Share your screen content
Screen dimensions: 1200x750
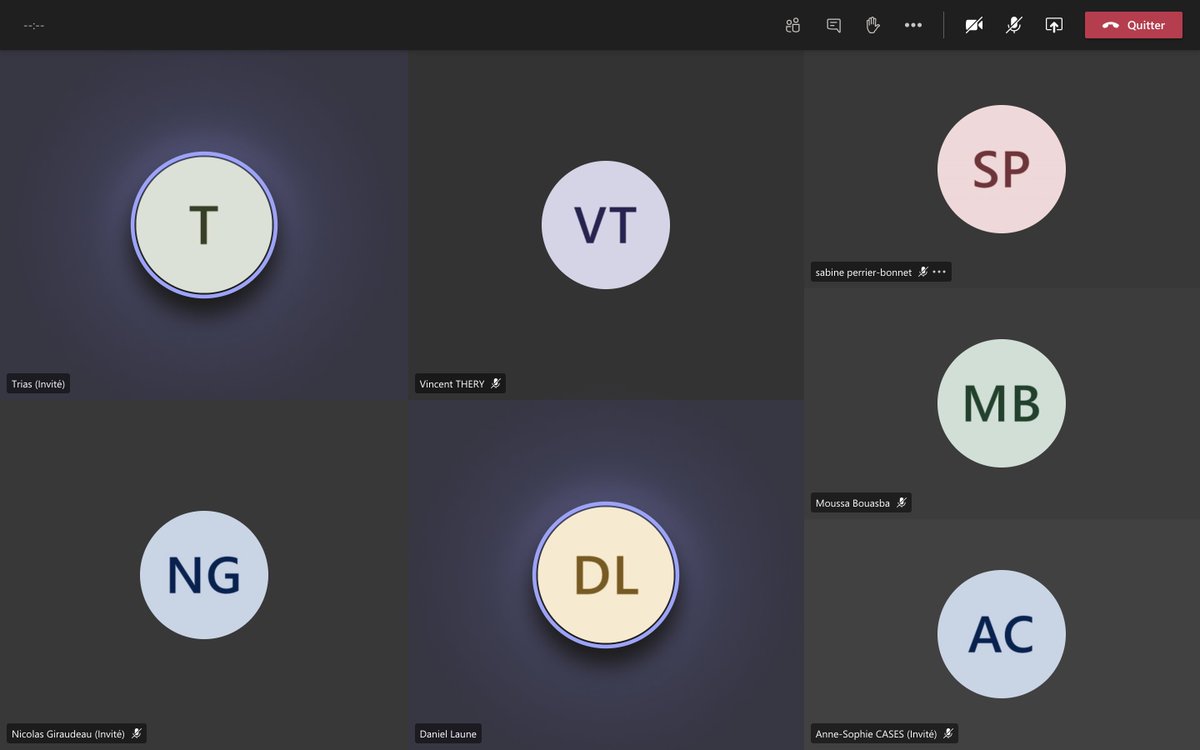point(1054,25)
